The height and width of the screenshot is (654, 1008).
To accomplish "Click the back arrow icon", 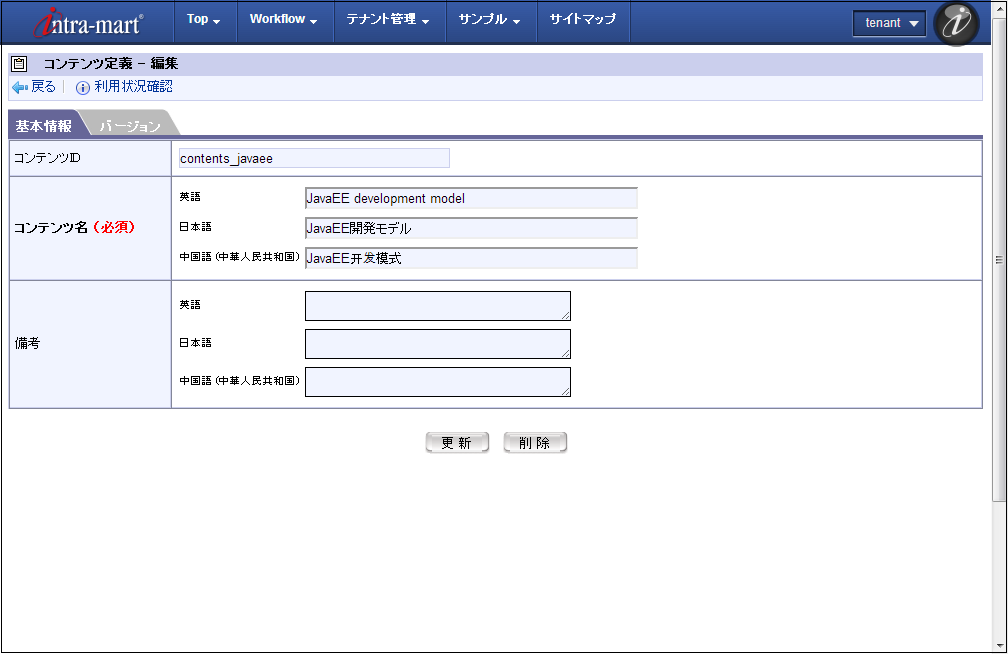I will coord(20,87).
